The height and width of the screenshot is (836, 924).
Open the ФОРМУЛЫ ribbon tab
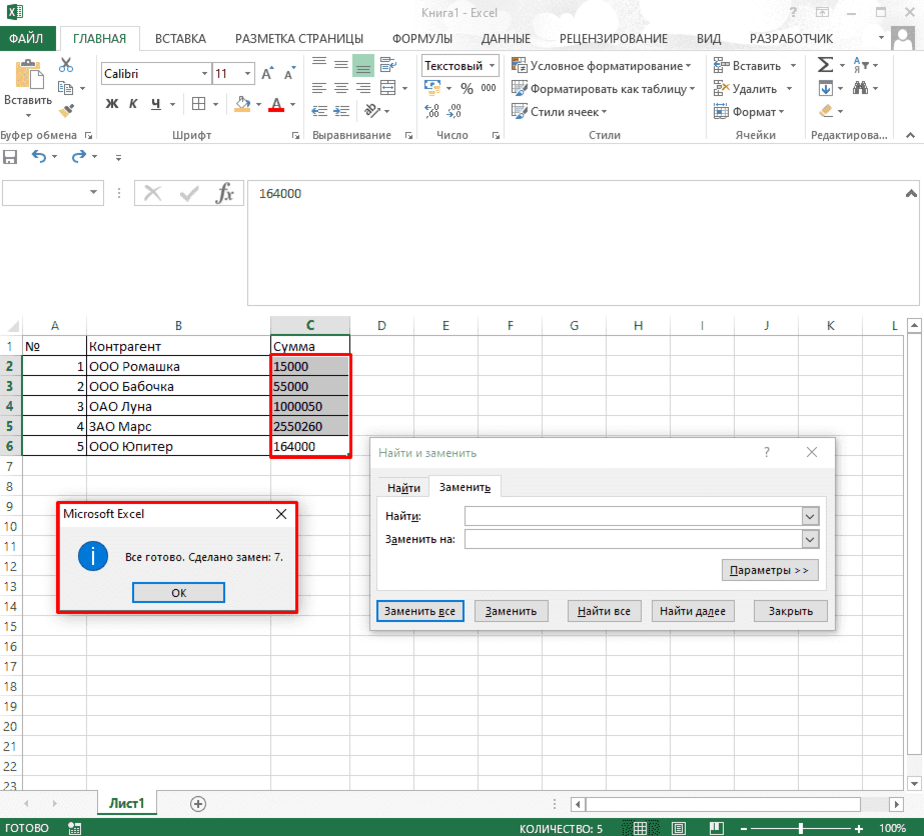click(422, 39)
